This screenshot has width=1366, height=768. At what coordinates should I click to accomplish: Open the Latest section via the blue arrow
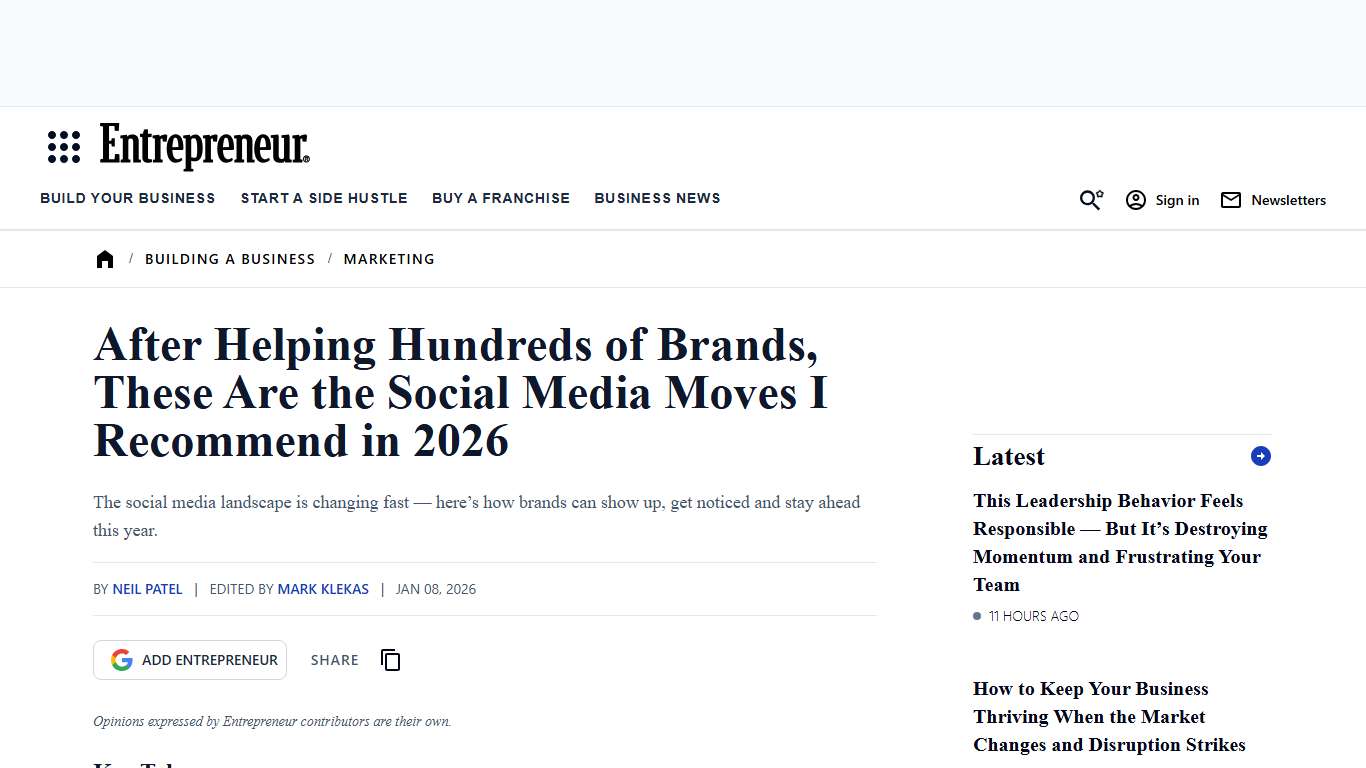(x=1260, y=455)
